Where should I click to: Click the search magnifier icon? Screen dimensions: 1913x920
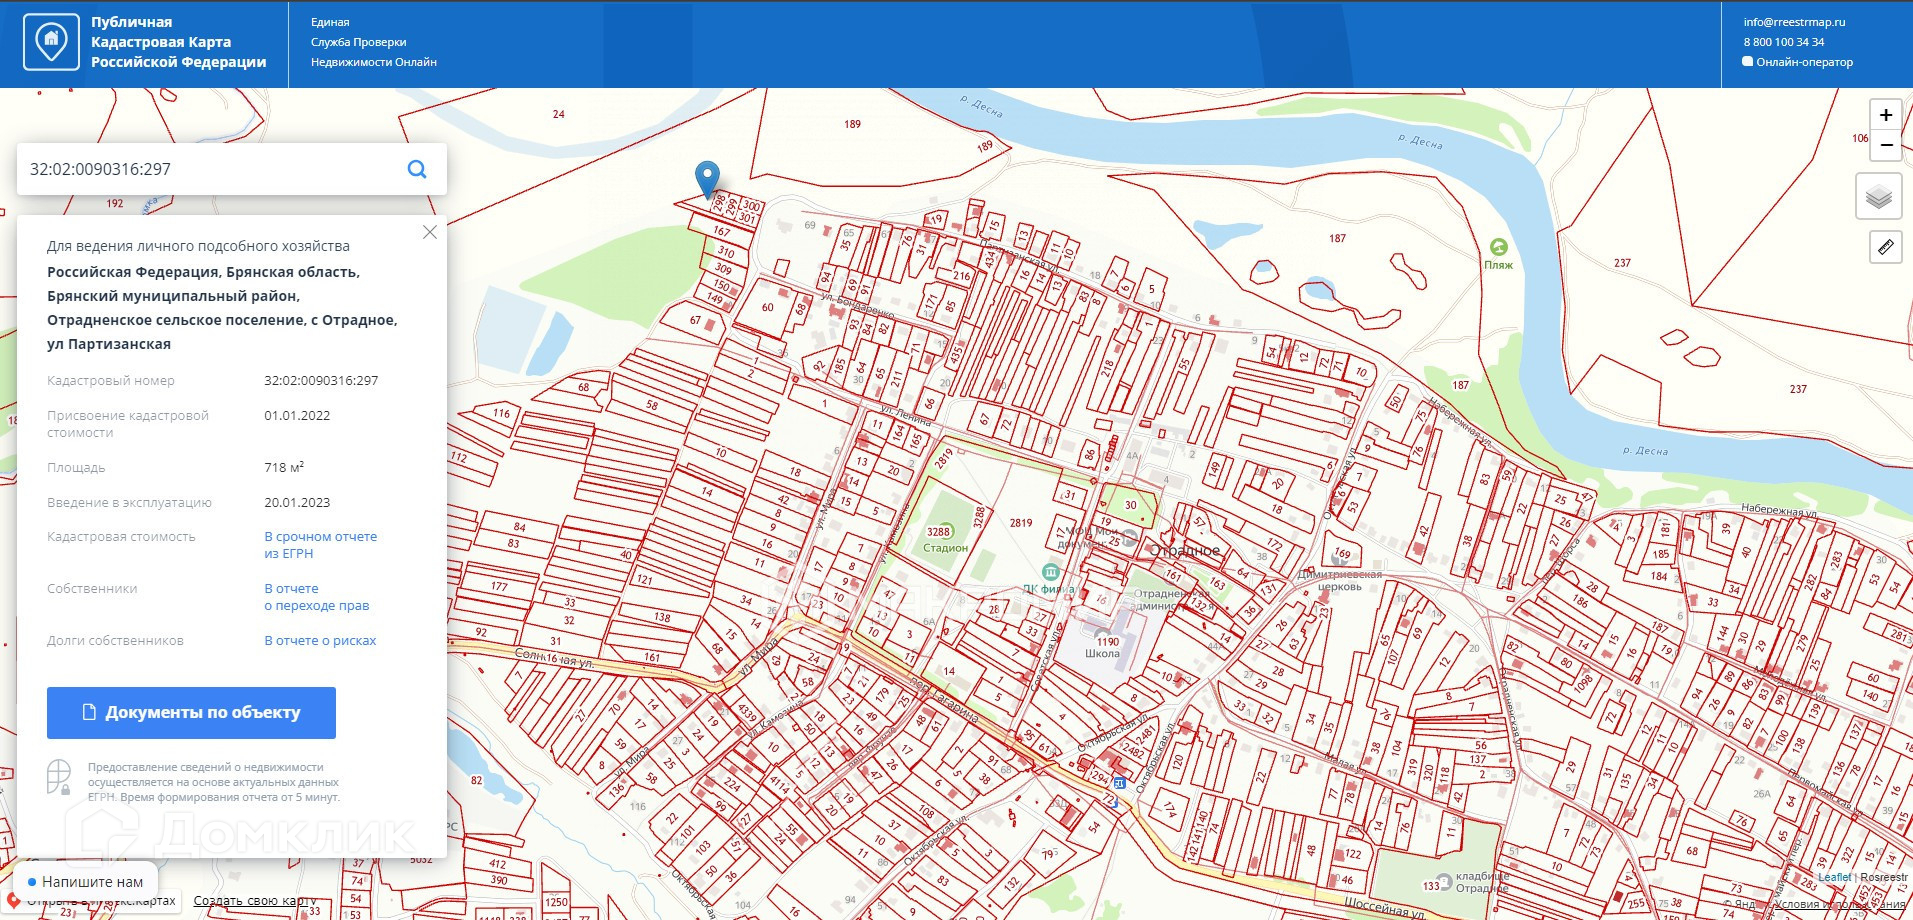[x=417, y=169]
